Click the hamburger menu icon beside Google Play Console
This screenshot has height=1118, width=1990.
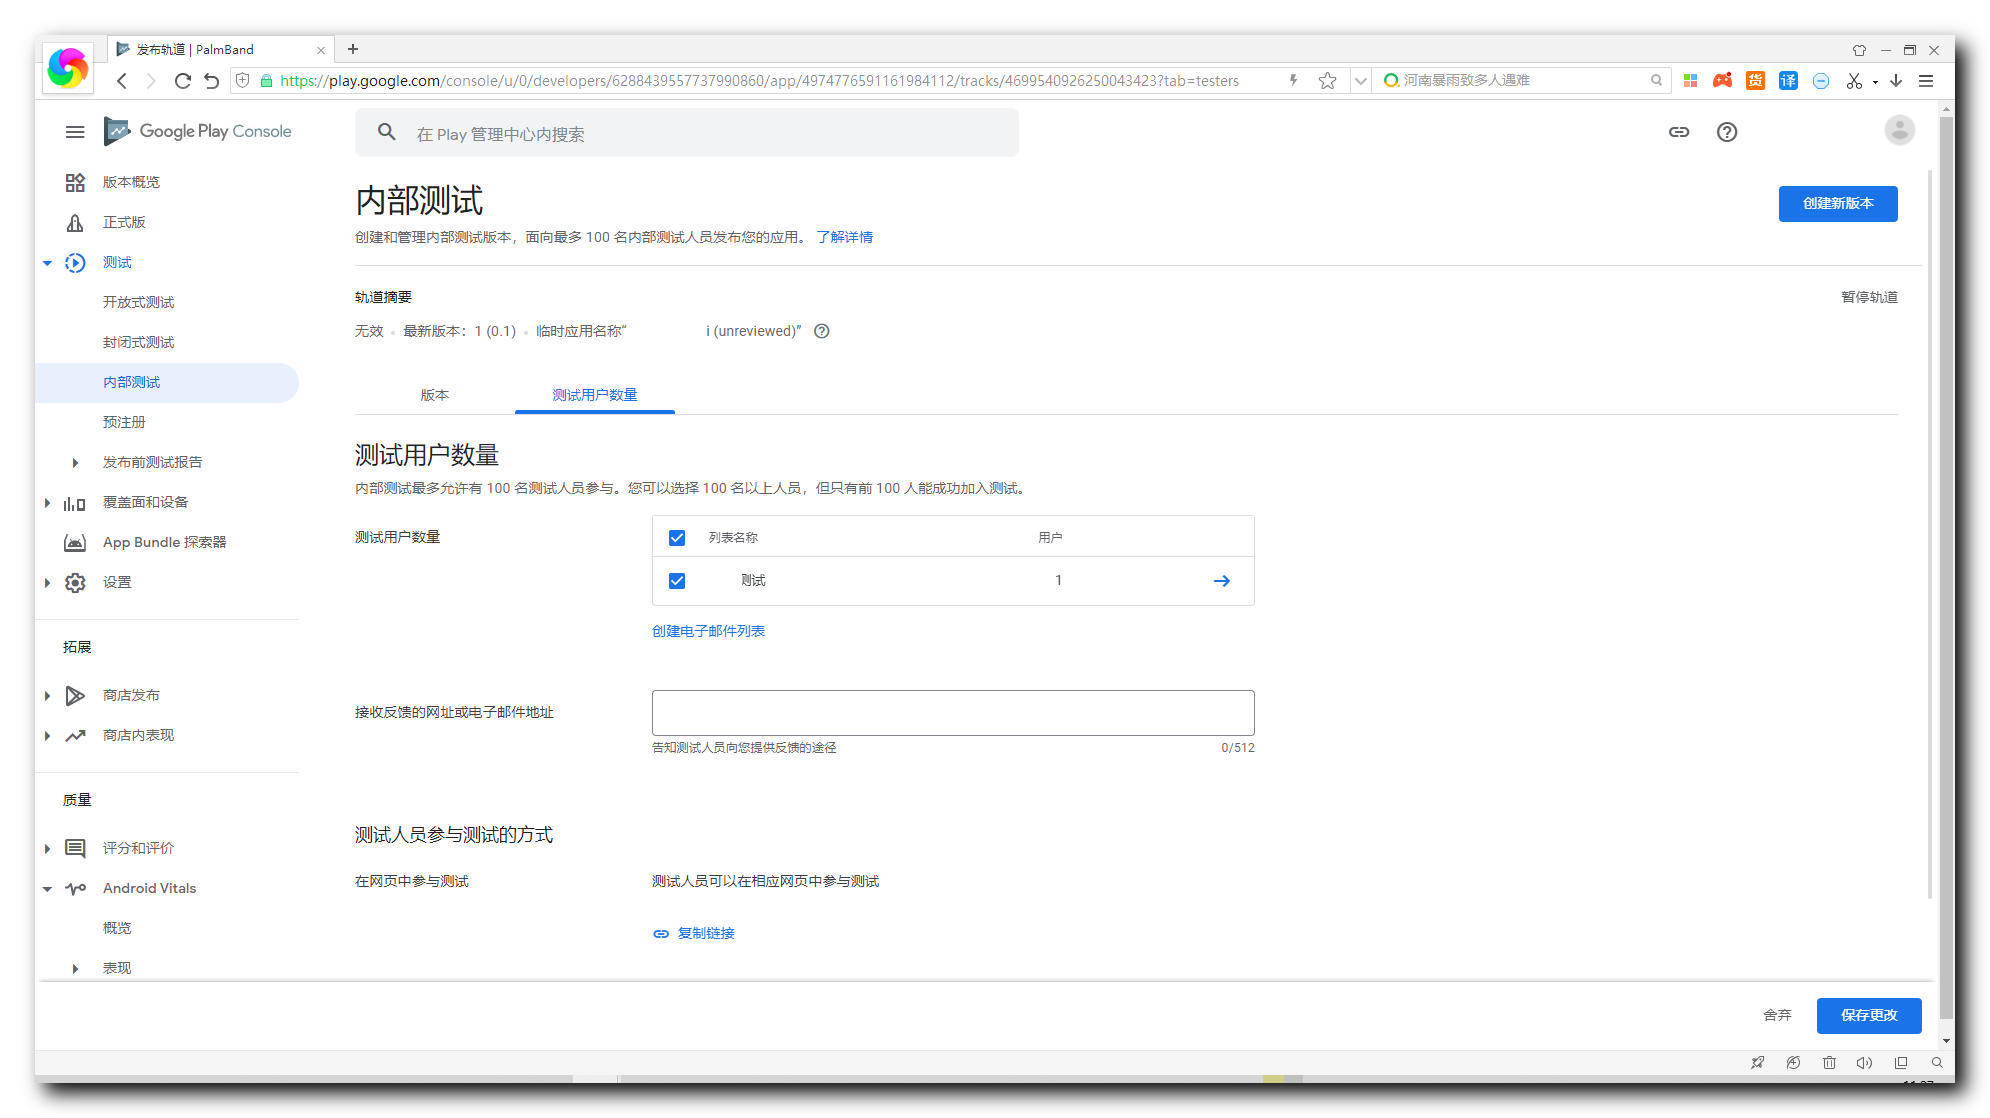(x=75, y=132)
